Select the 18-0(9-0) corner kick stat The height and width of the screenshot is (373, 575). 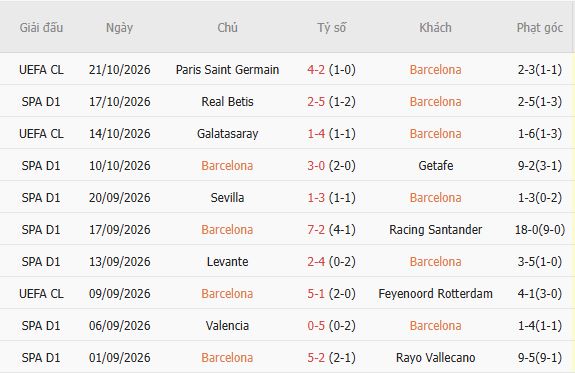539,230
